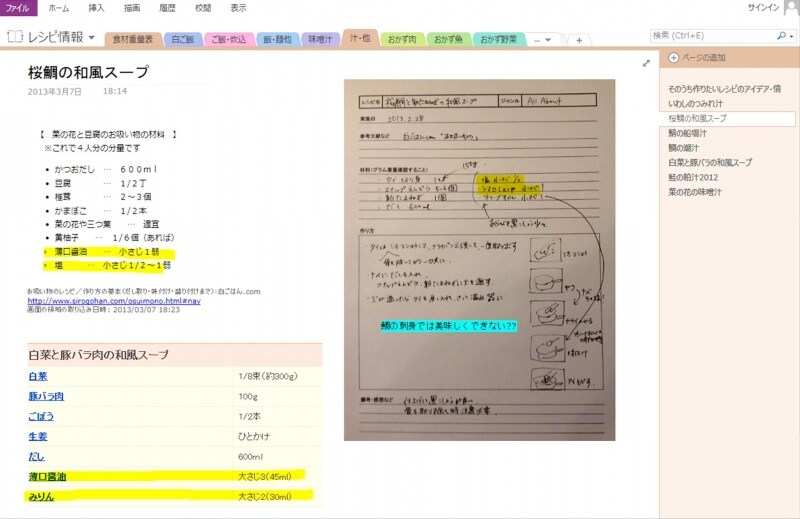Add a new section with plus tab

[x=579, y=40]
